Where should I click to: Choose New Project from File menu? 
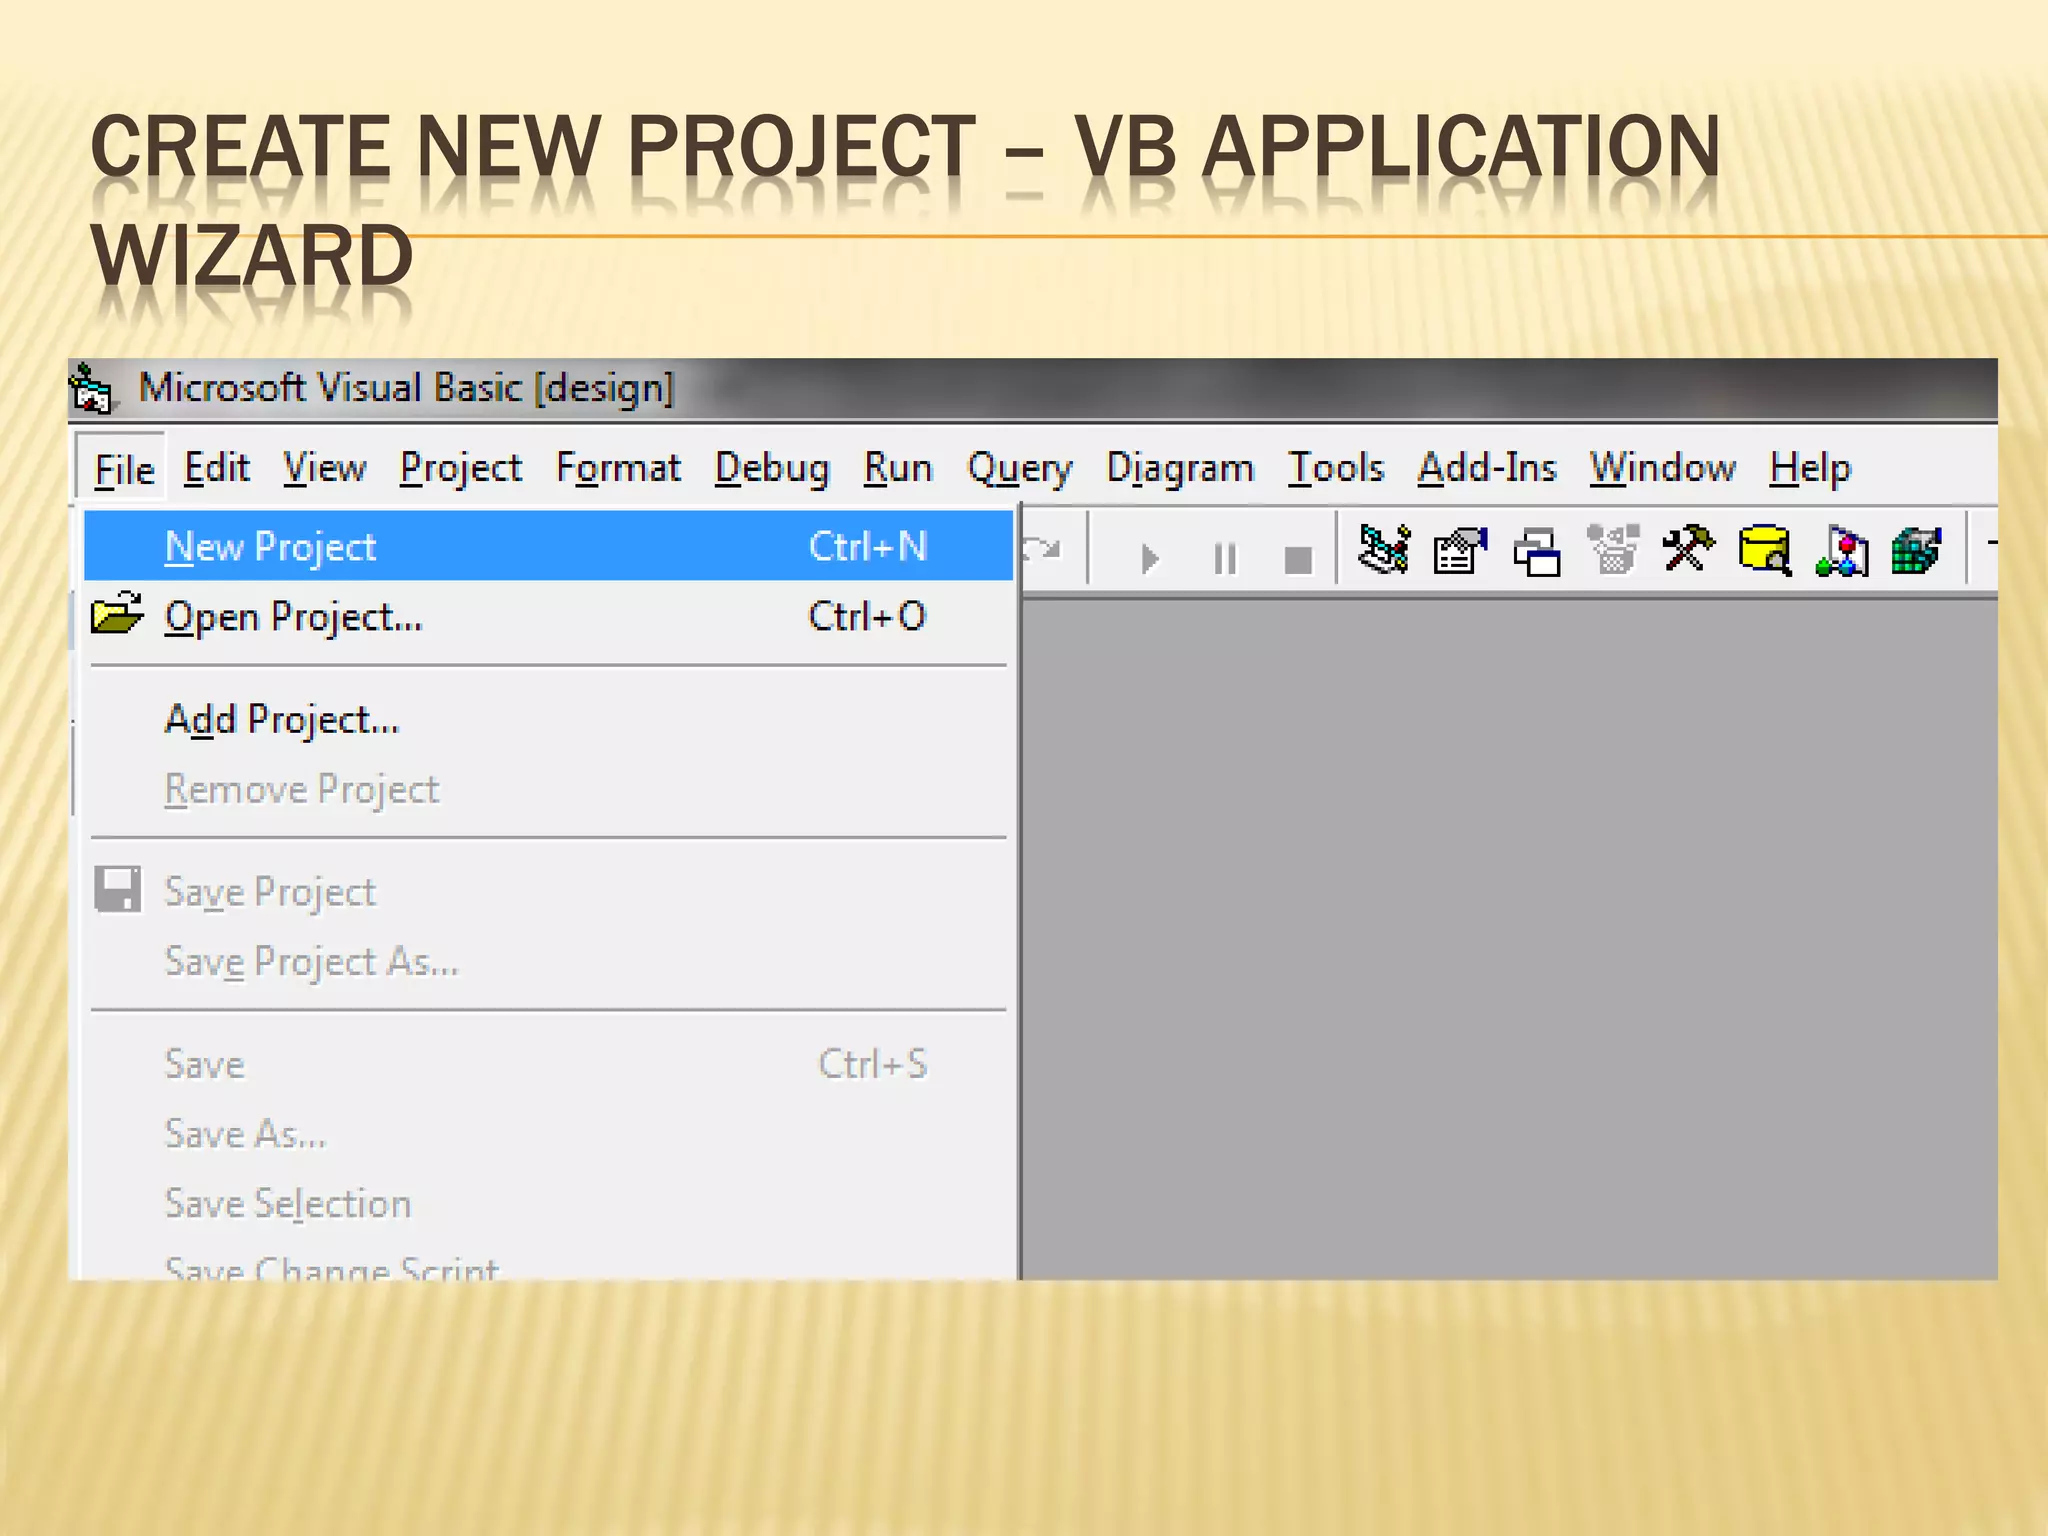coord(270,547)
